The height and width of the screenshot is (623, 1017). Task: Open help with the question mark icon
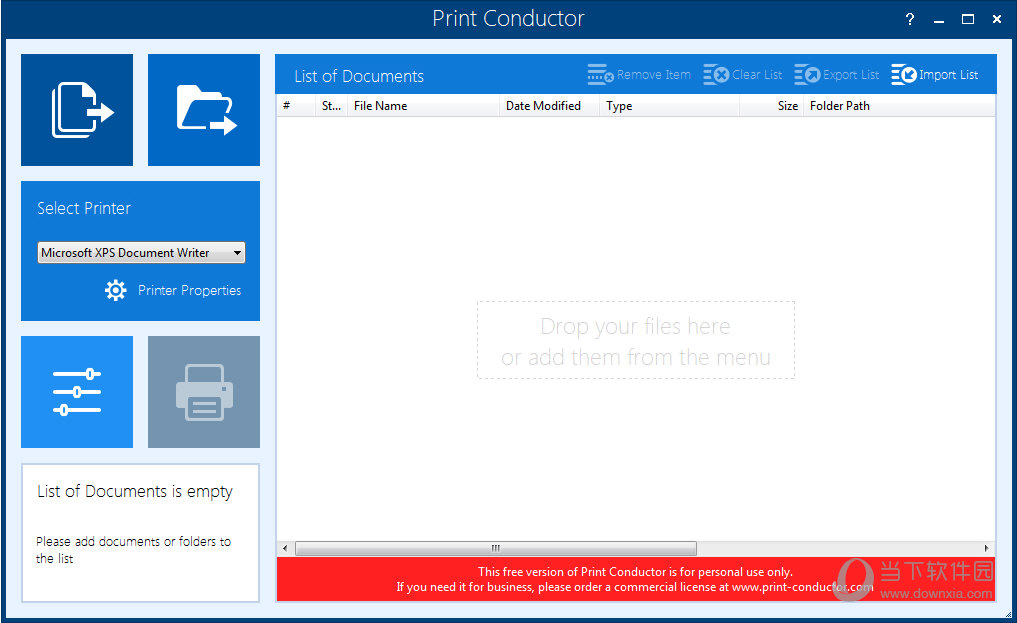(910, 19)
